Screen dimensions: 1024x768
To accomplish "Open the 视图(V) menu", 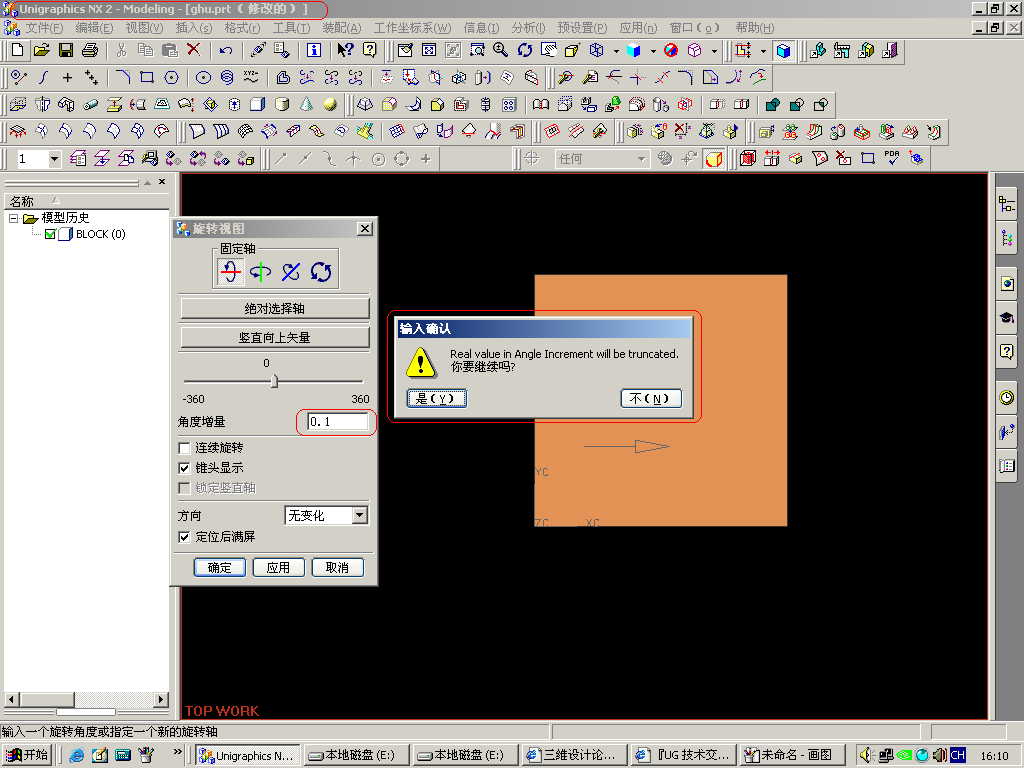I will [144, 28].
